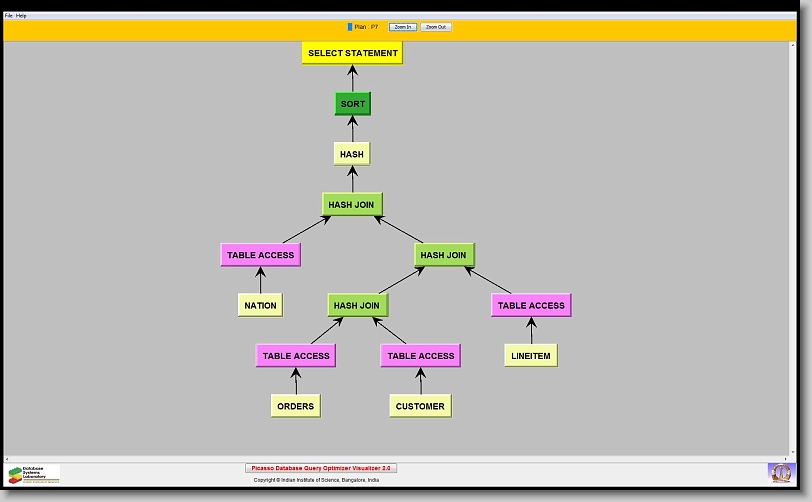Click the institute emblem icon at bottom right

pos(779,472)
